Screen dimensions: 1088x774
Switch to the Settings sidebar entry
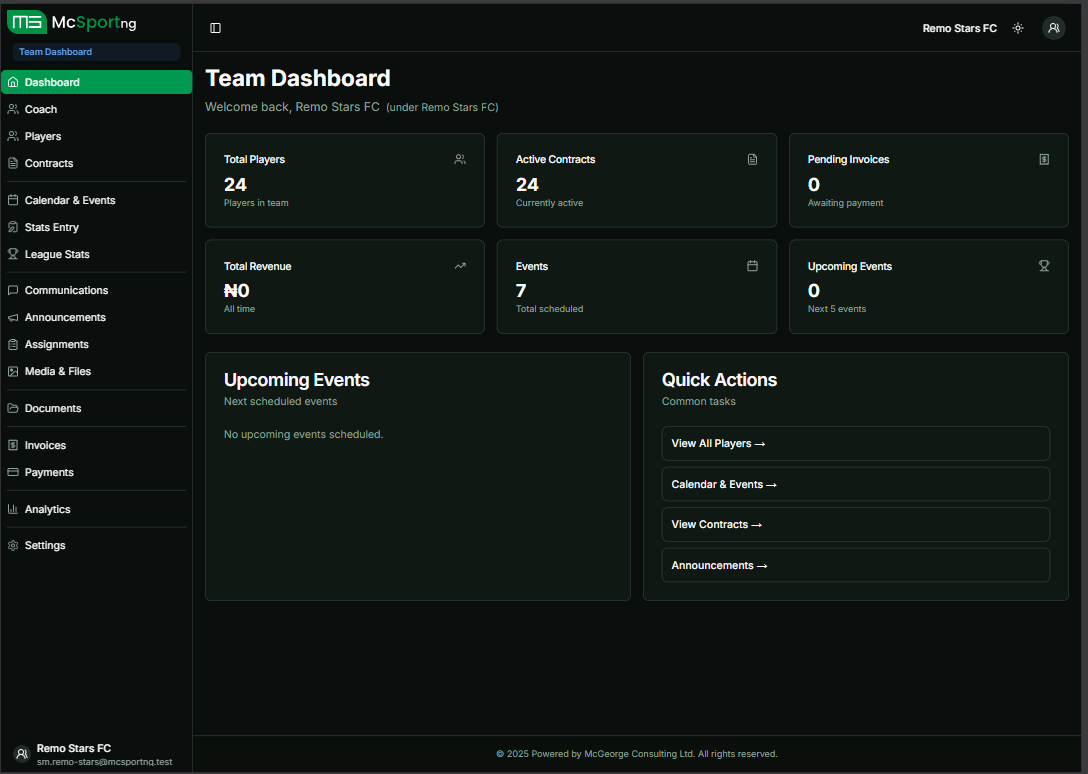point(45,545)
